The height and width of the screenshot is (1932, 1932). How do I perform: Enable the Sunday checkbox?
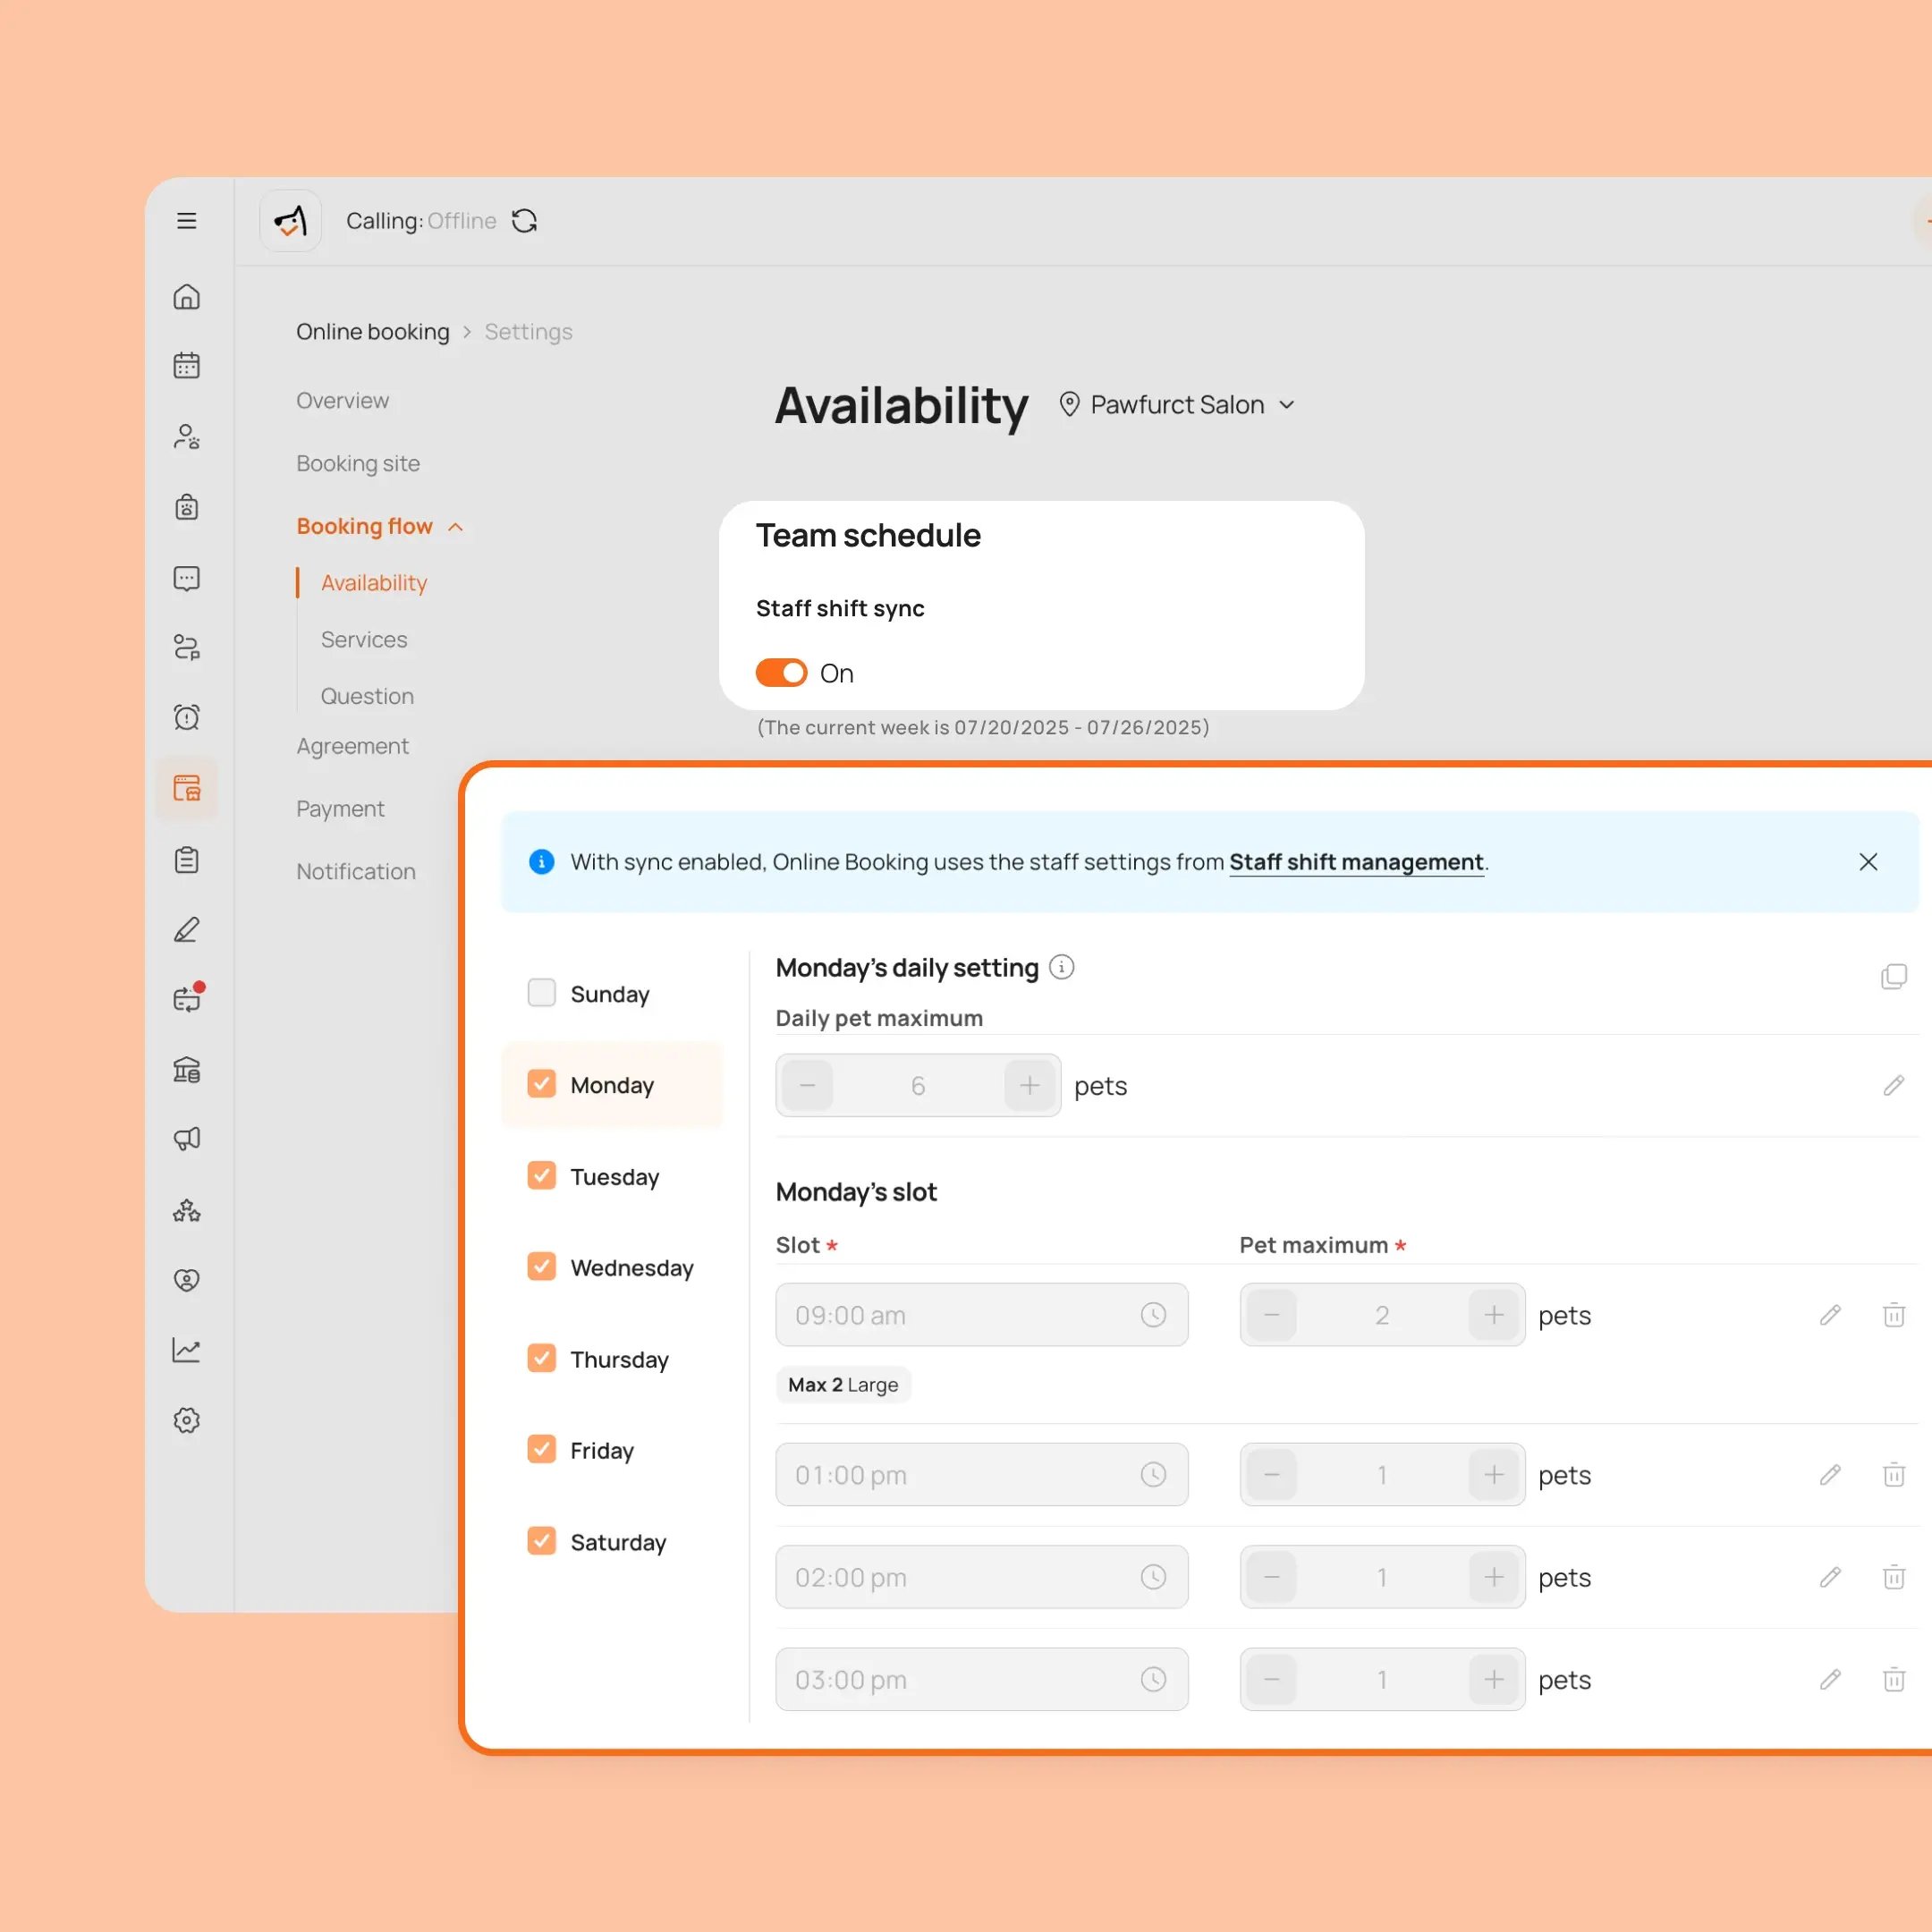tap(541, 993)
